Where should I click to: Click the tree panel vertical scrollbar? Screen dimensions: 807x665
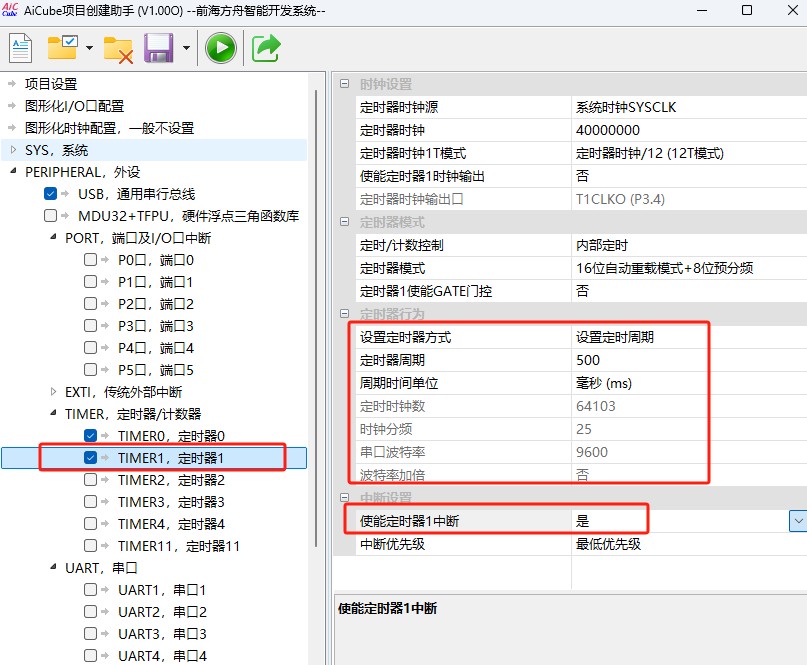[x=316, y=319]
